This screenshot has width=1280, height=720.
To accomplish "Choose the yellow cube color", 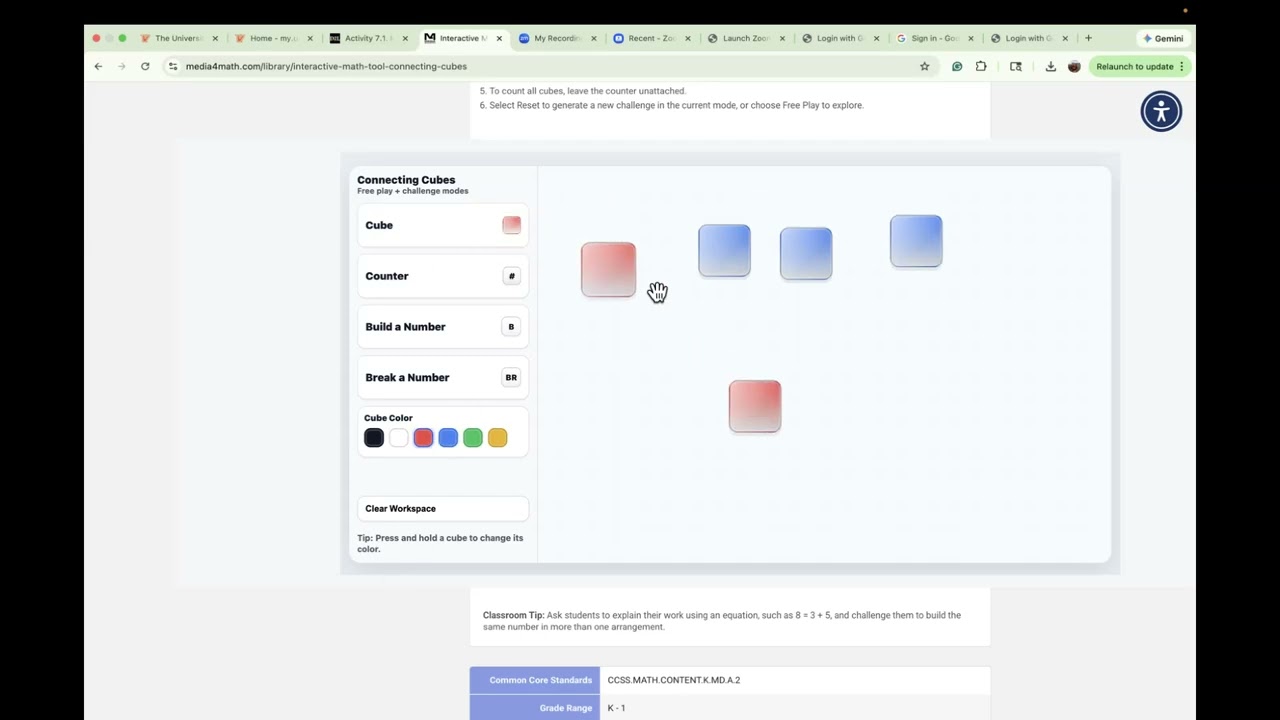I will click(497, 438).
